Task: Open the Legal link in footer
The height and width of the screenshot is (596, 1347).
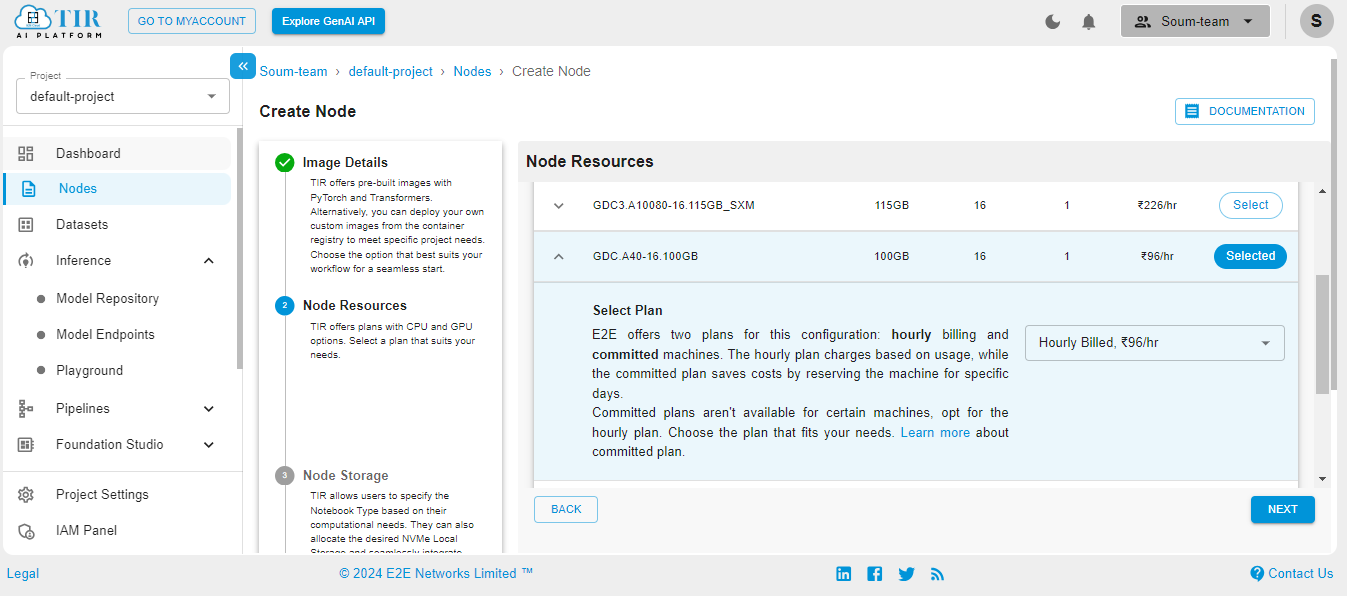Action: click(x=23, y=574)
